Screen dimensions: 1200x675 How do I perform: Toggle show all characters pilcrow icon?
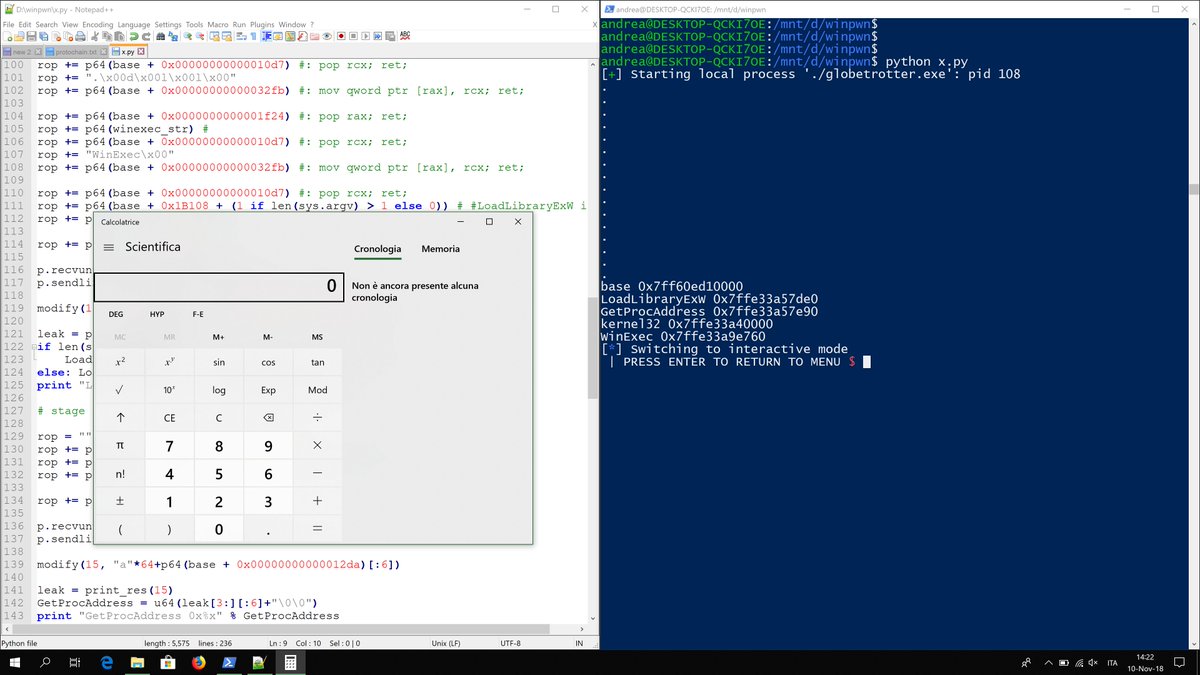coord(254,36)
